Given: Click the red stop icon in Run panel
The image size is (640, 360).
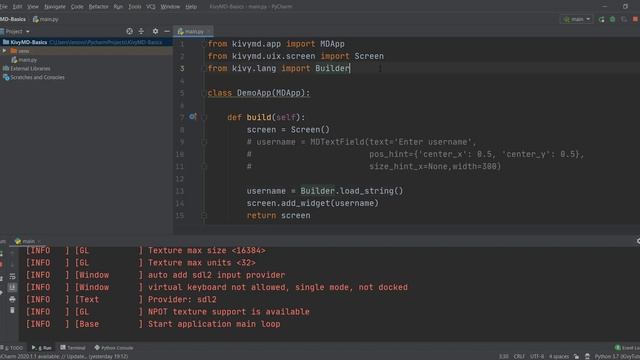Looking at the screenshot, I should (x=1, y=265).
